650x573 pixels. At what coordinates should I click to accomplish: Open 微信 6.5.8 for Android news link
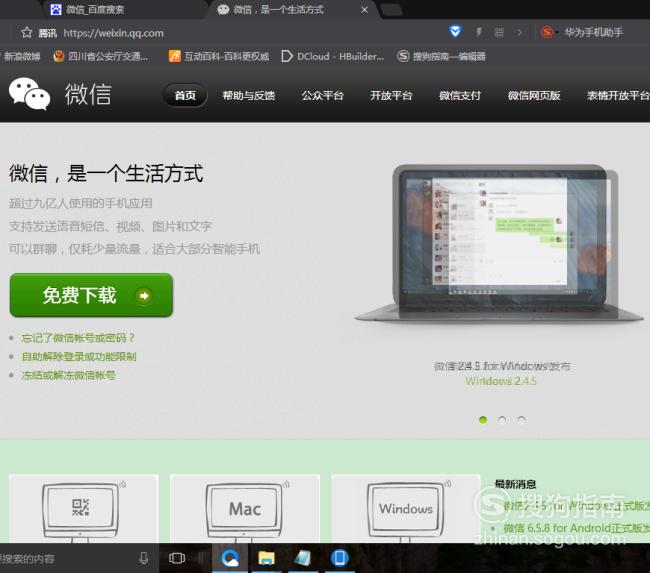[x=576, y=528]
